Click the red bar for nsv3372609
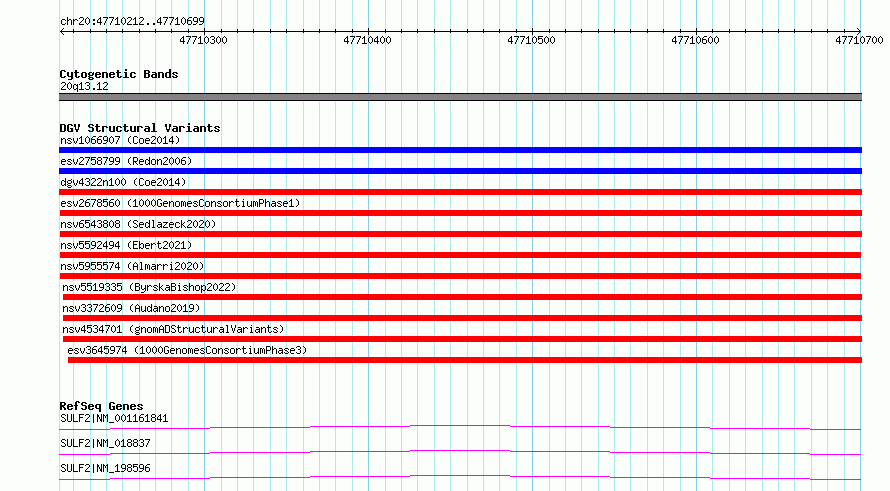 point(463,318)
